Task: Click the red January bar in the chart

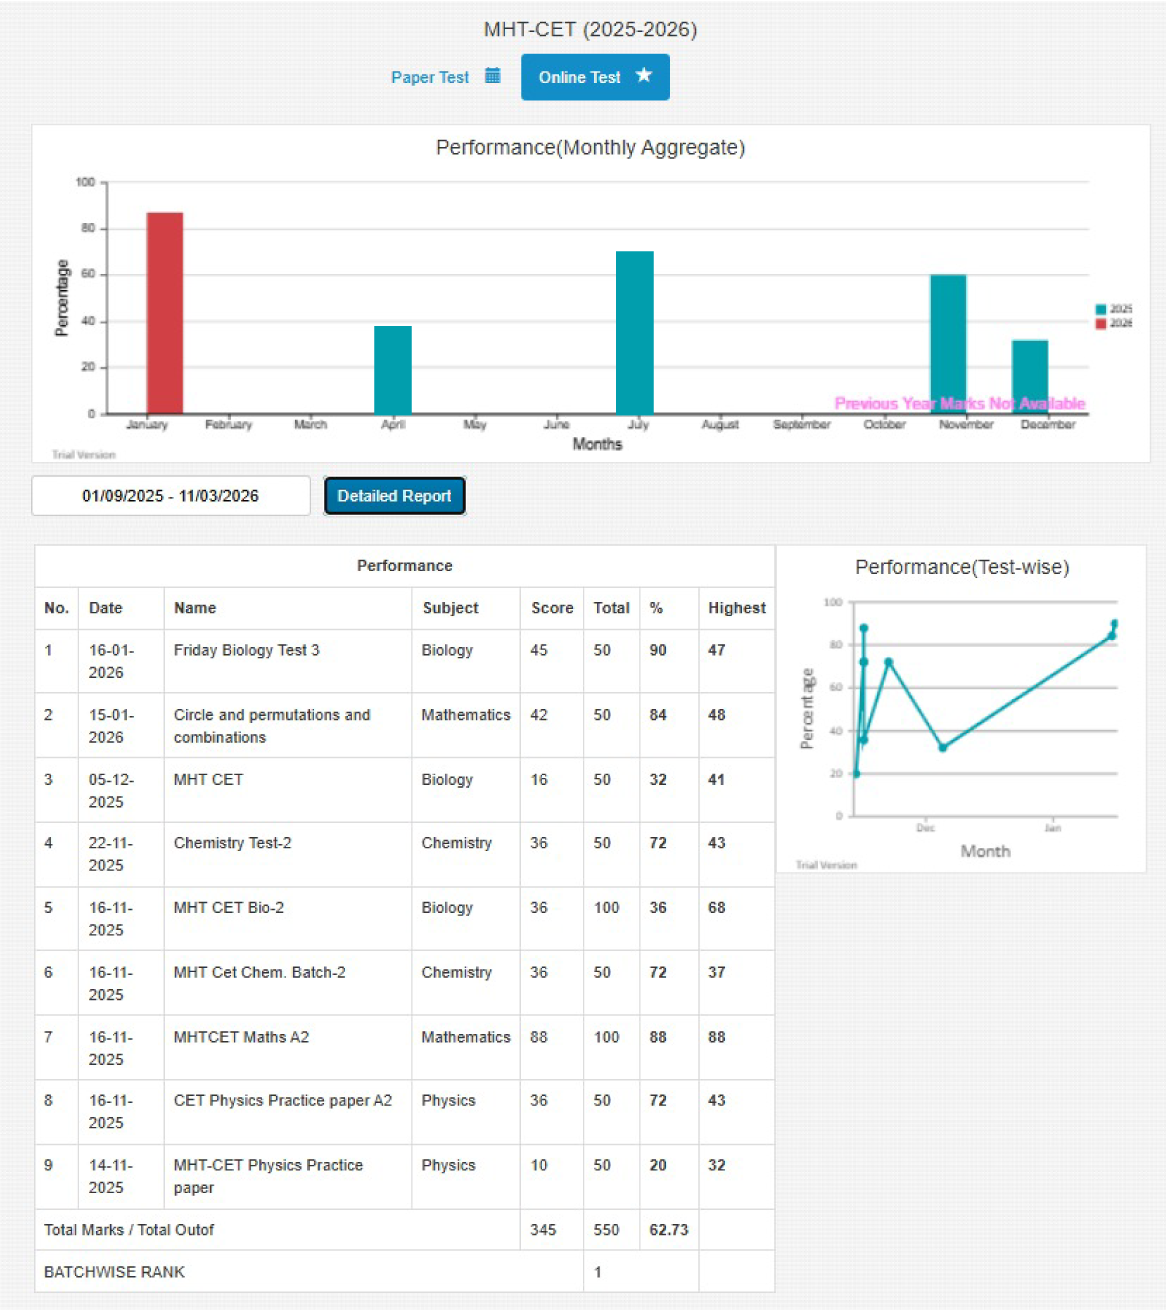Action: (164, 312)
